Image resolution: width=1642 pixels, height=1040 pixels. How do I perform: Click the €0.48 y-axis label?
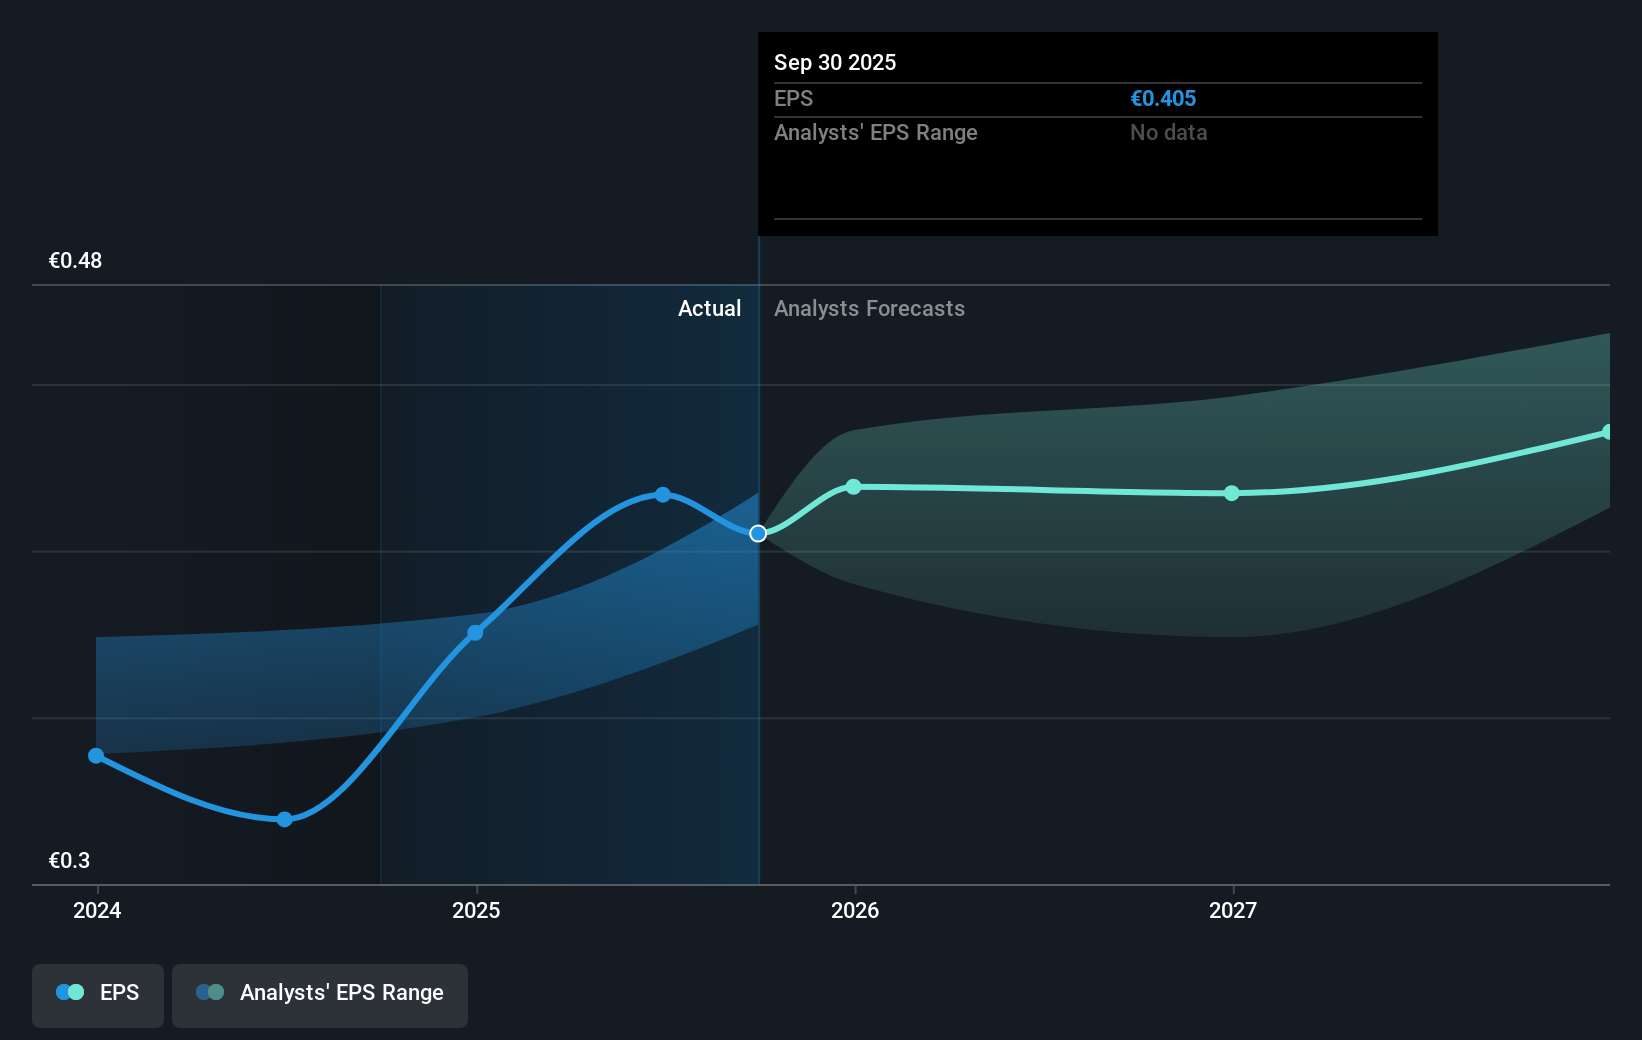click(75, 261)
